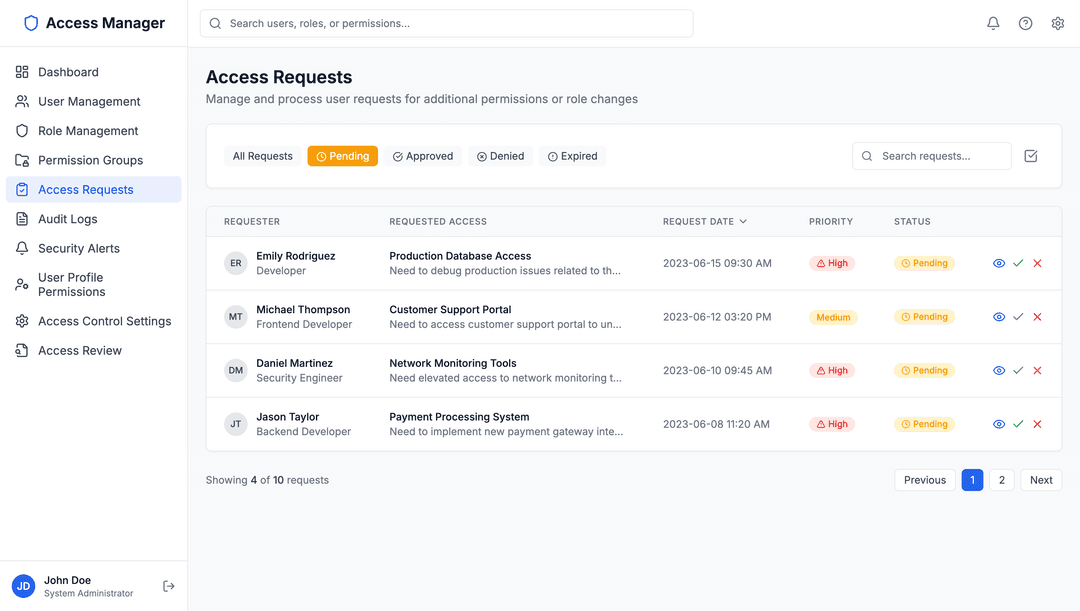Click the User Management sidebar icon

tap(22, 101)
